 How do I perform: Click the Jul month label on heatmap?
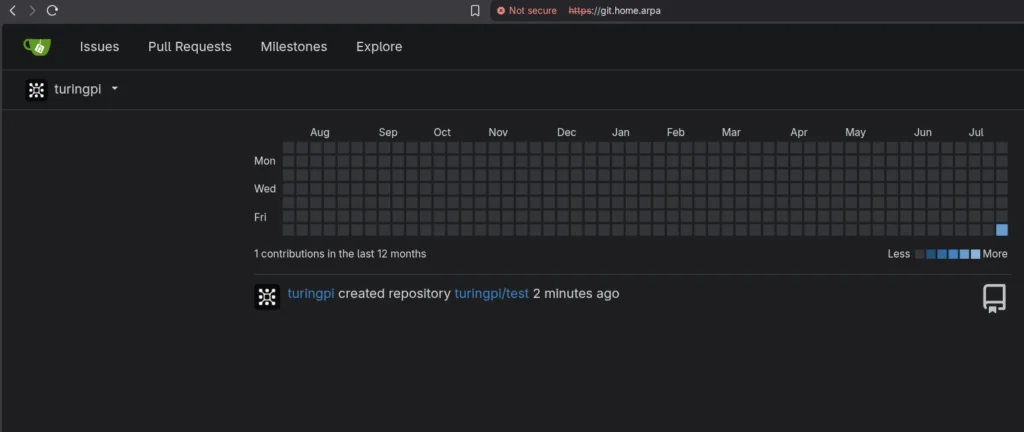[976, 132]
